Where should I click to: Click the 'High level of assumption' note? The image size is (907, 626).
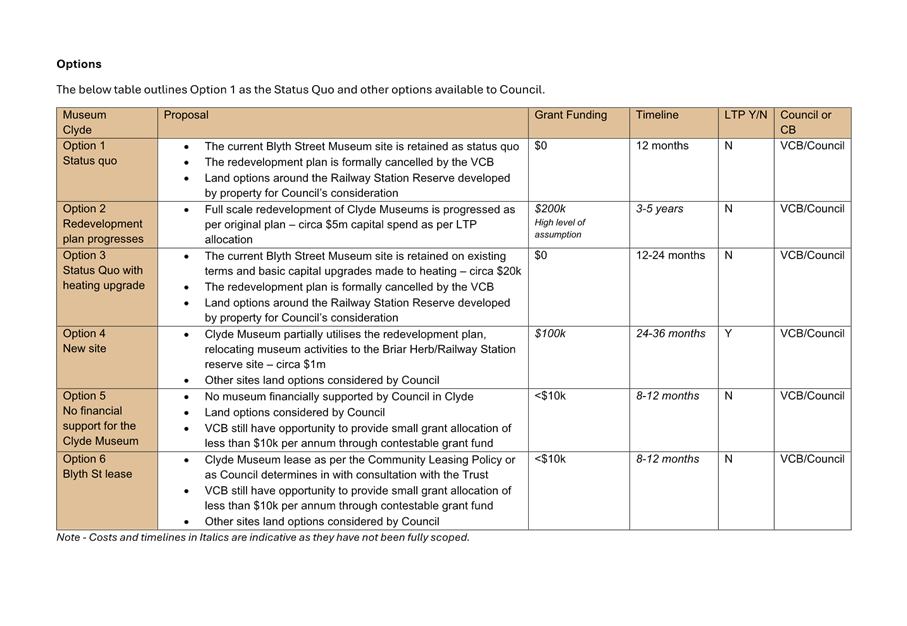[x=559, y=229]
